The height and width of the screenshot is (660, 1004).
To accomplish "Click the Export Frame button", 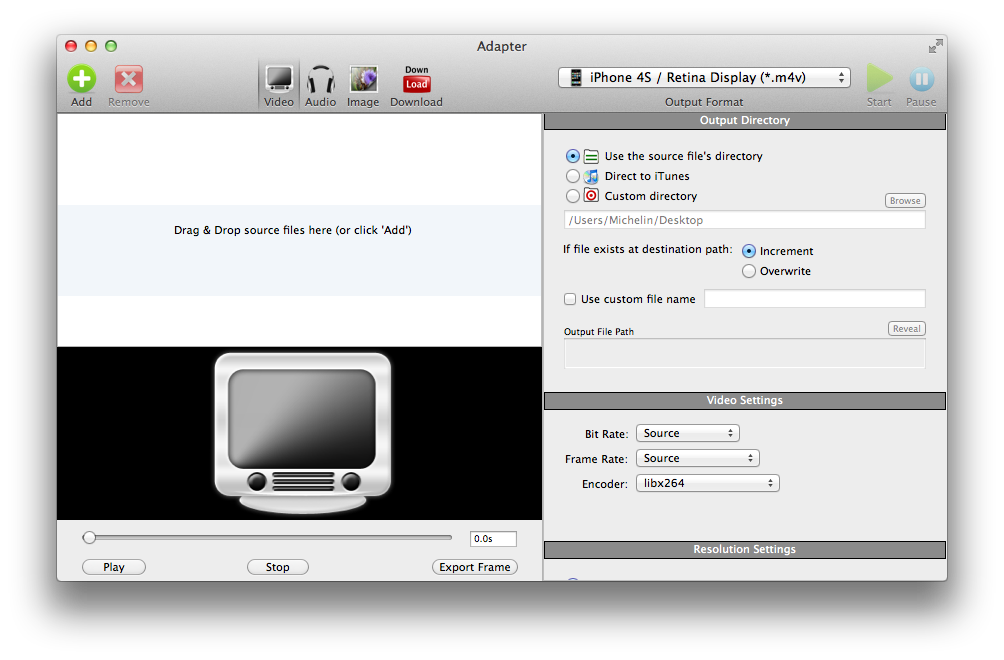I will coord(474,567).
